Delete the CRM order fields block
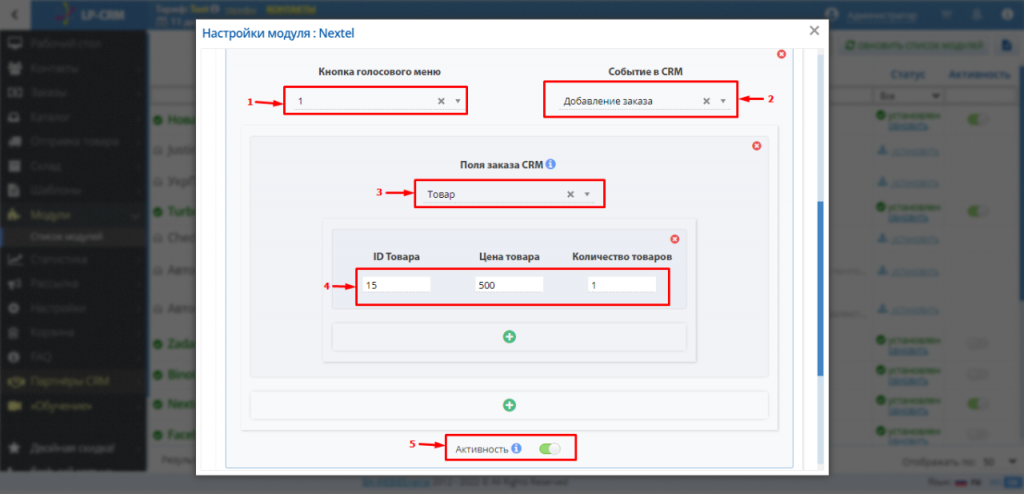Viewport: 1024px width, 494px height. [757, 146]
